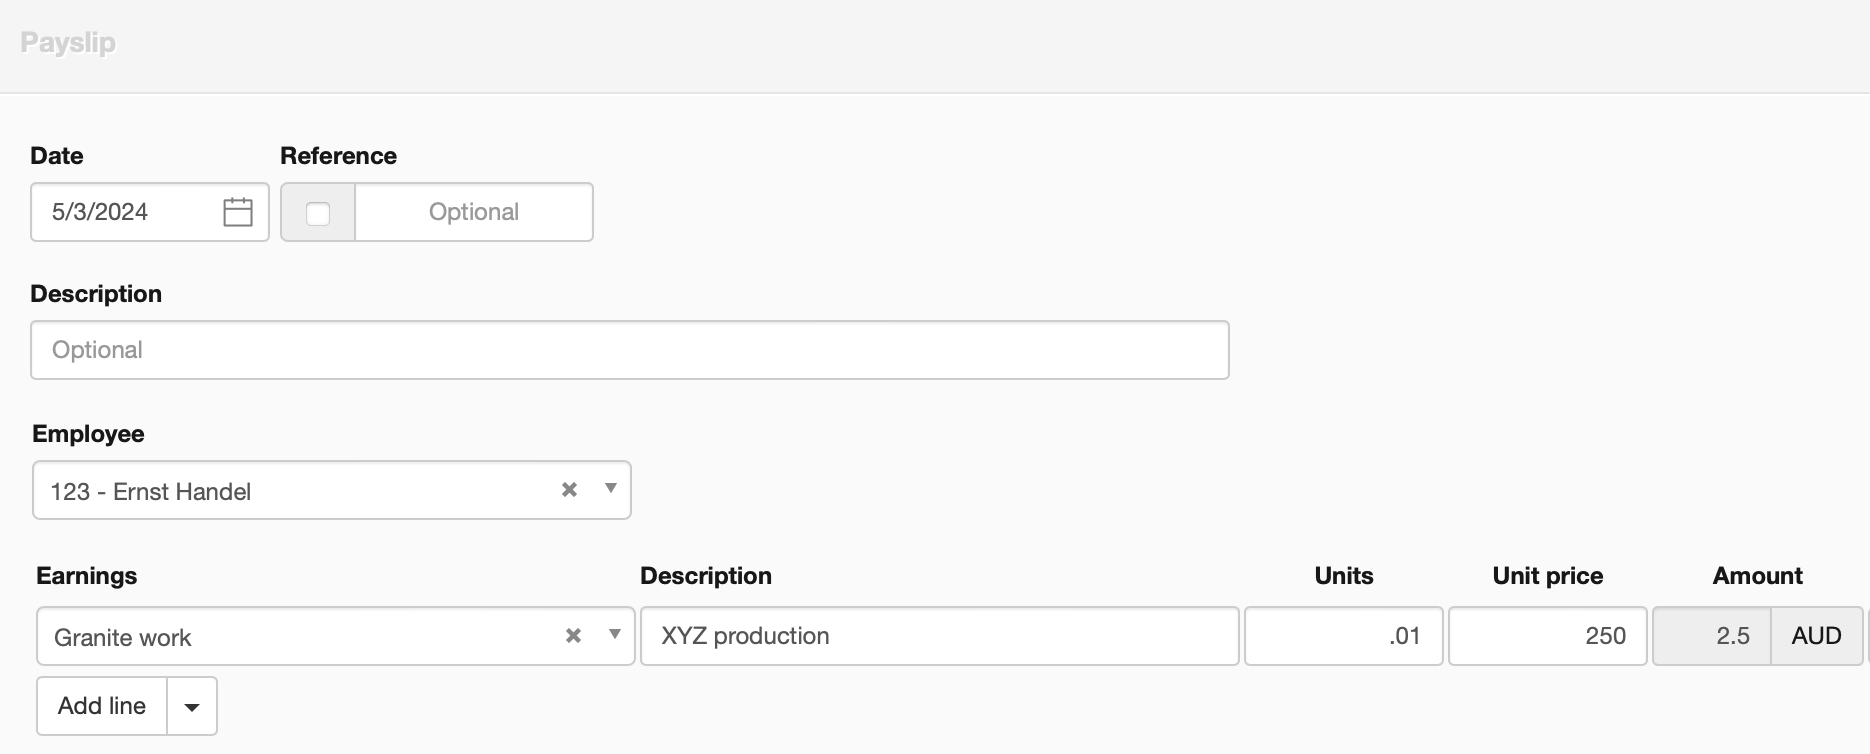Click the AUD currency label

coord(1816,636)
